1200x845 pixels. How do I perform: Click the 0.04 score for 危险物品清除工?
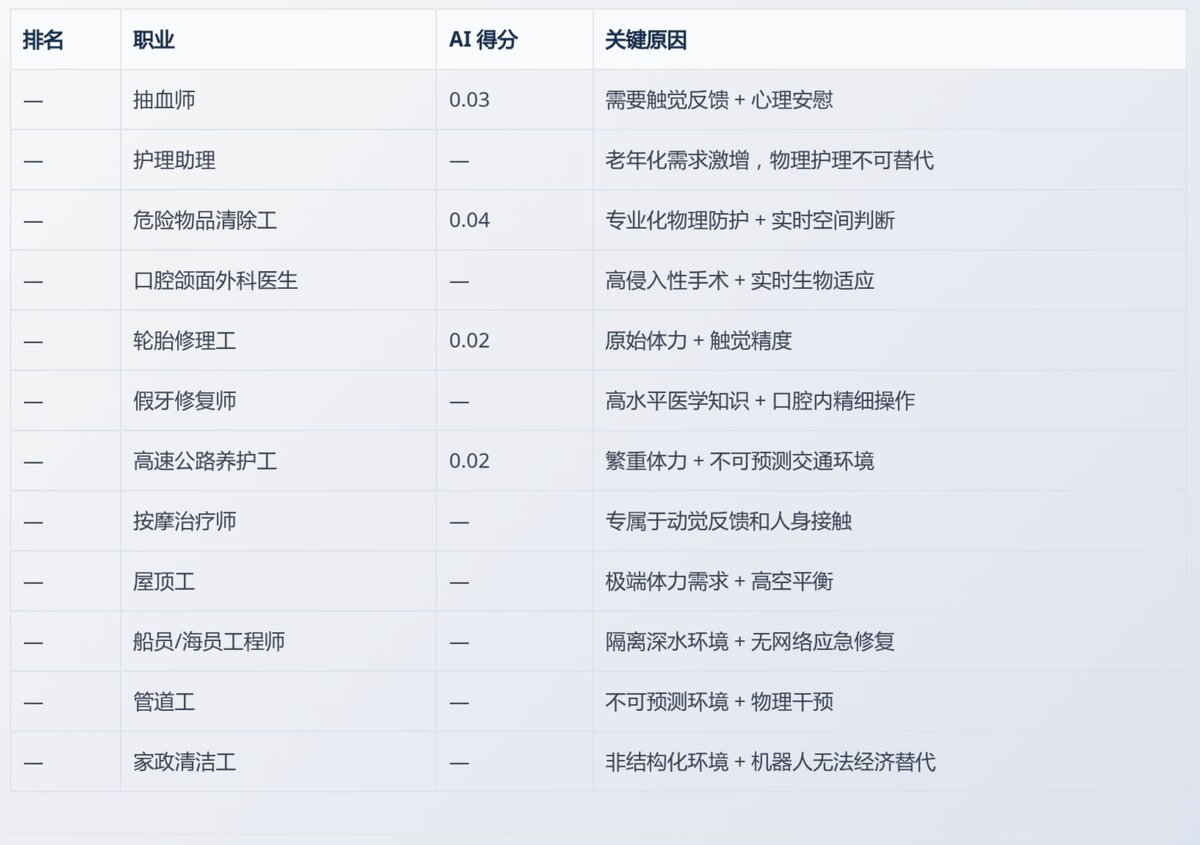[469, 220]
